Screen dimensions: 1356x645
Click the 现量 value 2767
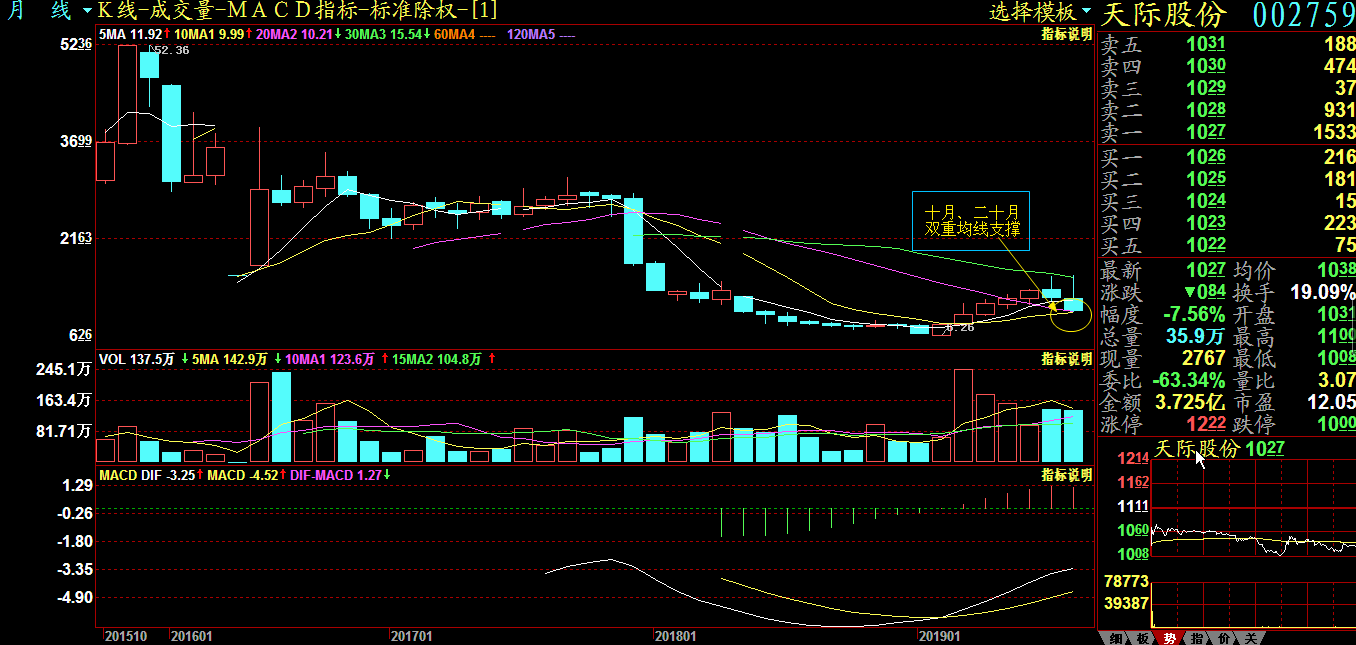[1202, 358]
